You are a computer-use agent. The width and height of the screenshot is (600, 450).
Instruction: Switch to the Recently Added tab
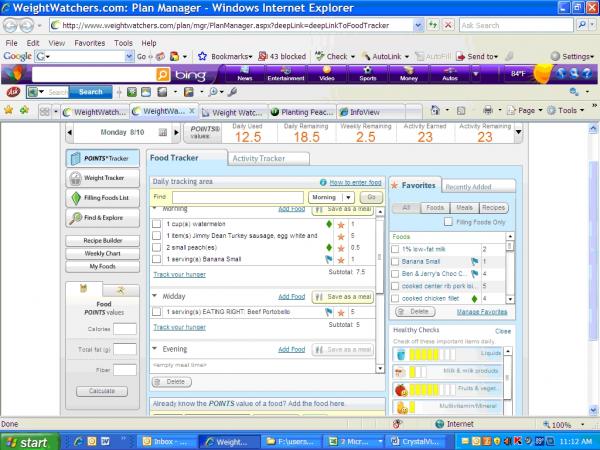coord(478,186)
